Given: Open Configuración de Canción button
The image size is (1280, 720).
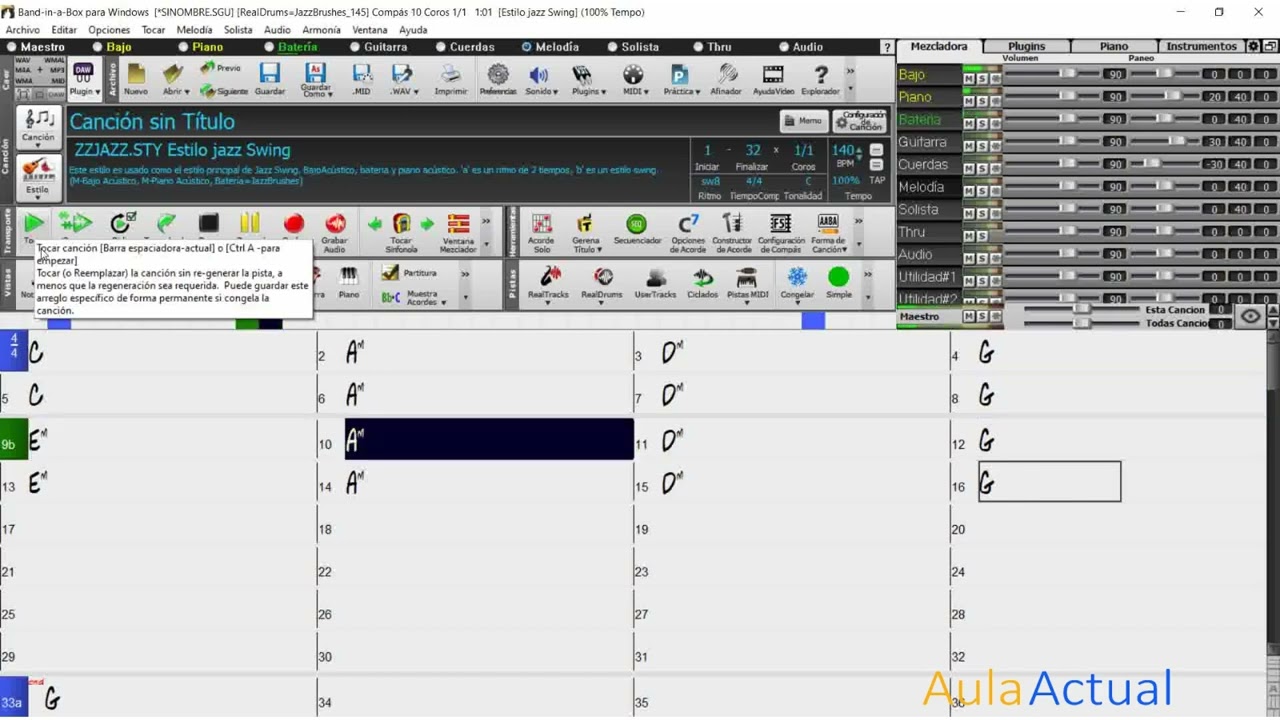Looking at the screenshot, I should click(x=860, y=121).
